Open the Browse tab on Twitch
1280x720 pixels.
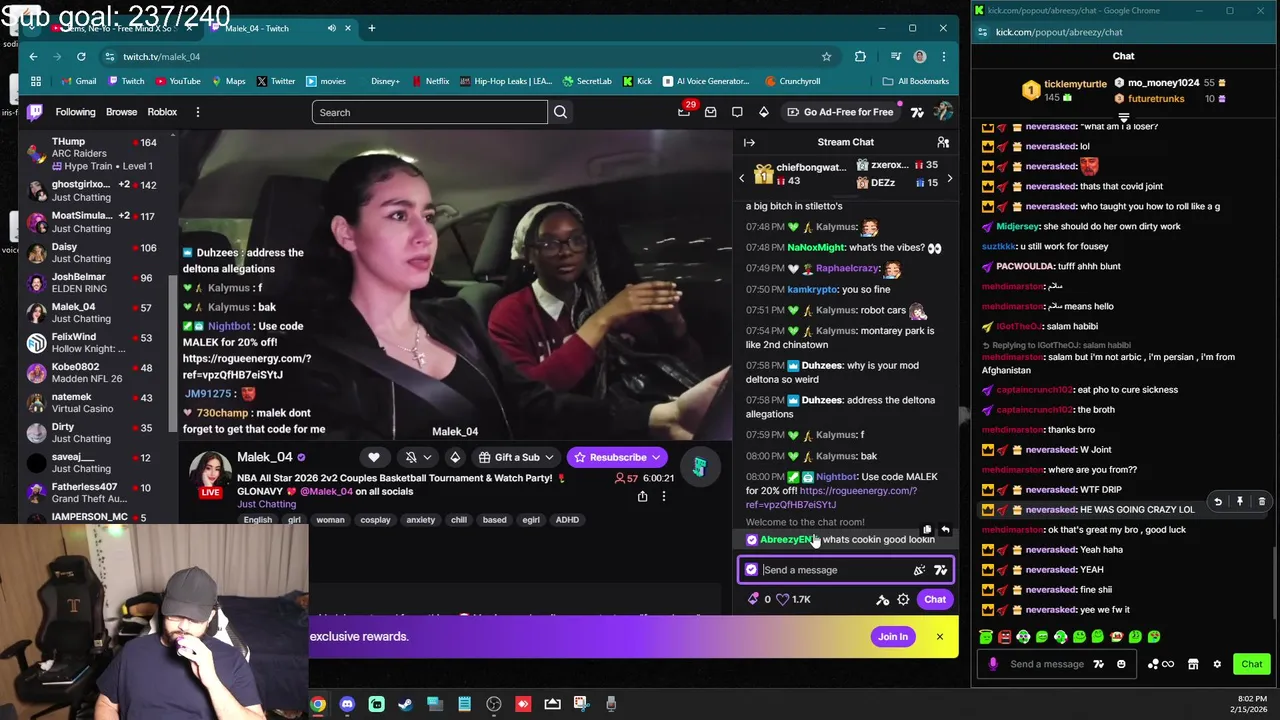coord(121,112)
